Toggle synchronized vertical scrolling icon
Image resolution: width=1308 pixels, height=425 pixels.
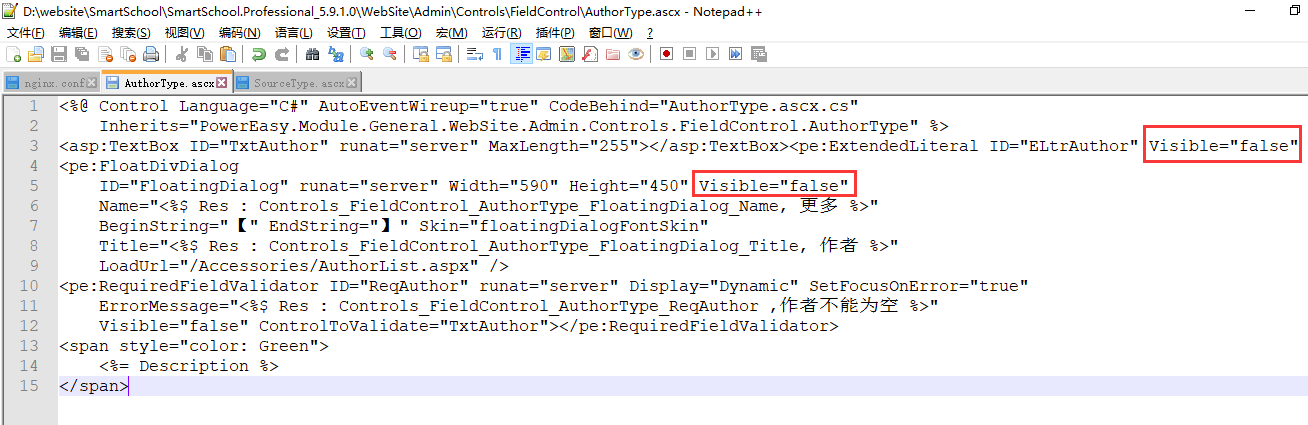tap(422, 54)
